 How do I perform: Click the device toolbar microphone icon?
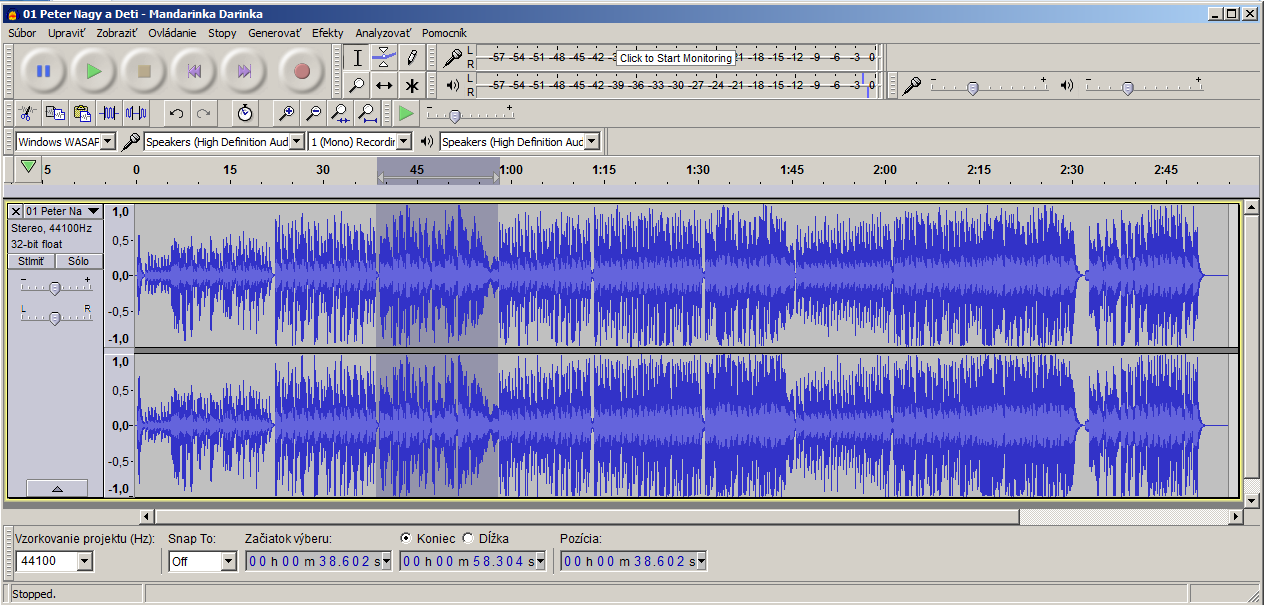pyautogui.click(x=131, y=142)
